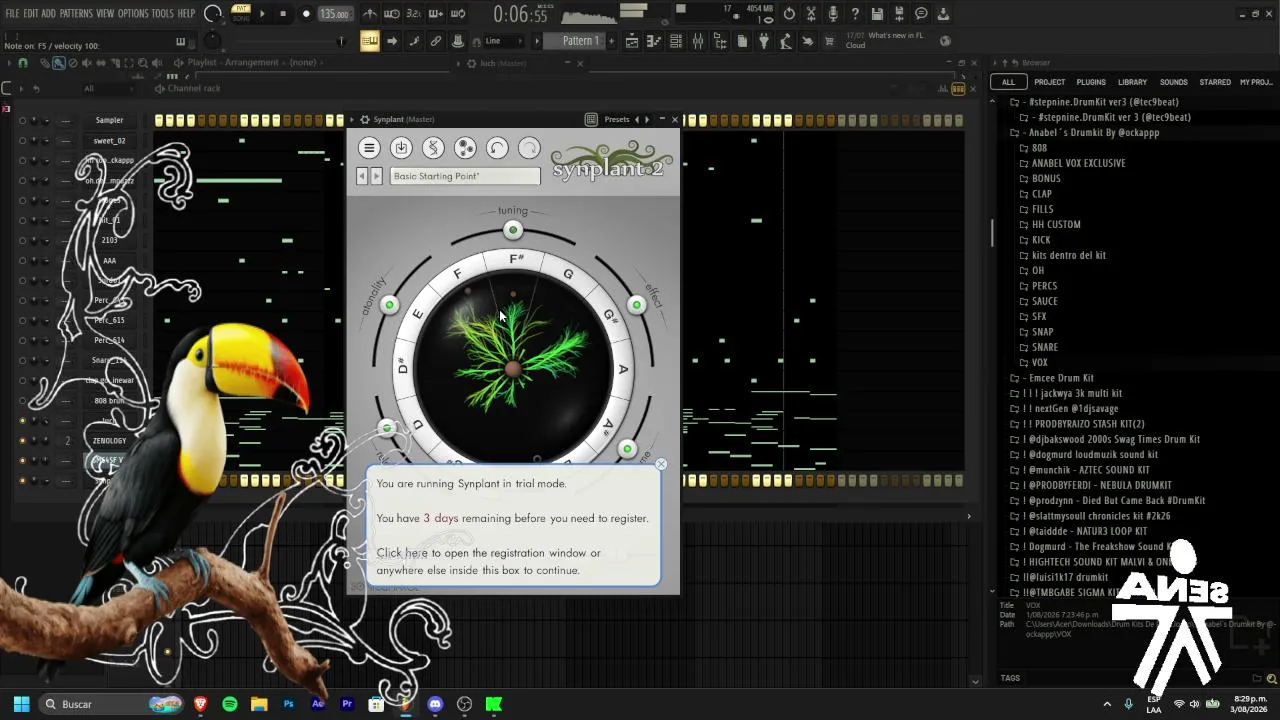Toggle the 3-2-1 countdown before recording
This screenshot has height=720, width=1280.
point(414,14)
